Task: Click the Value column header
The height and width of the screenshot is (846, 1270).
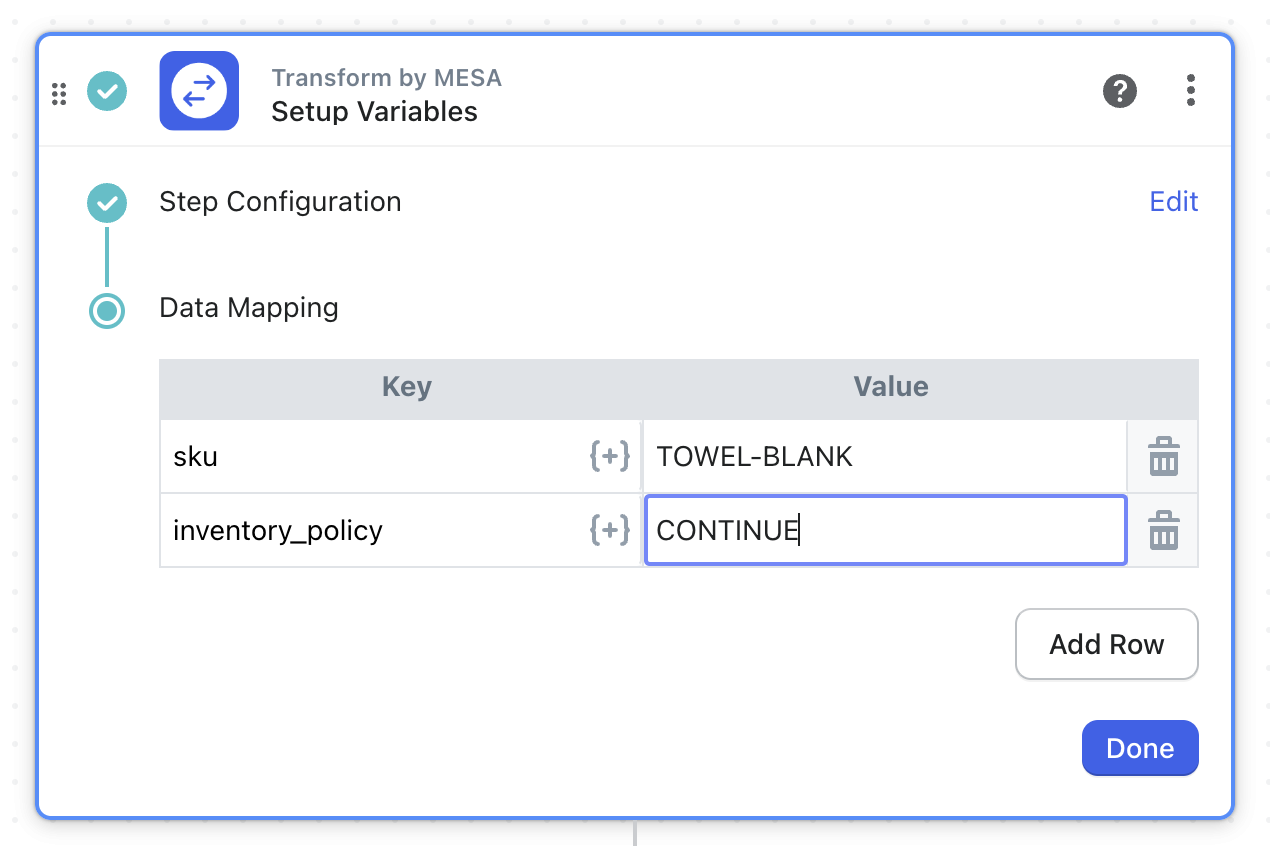Action: 890,387
